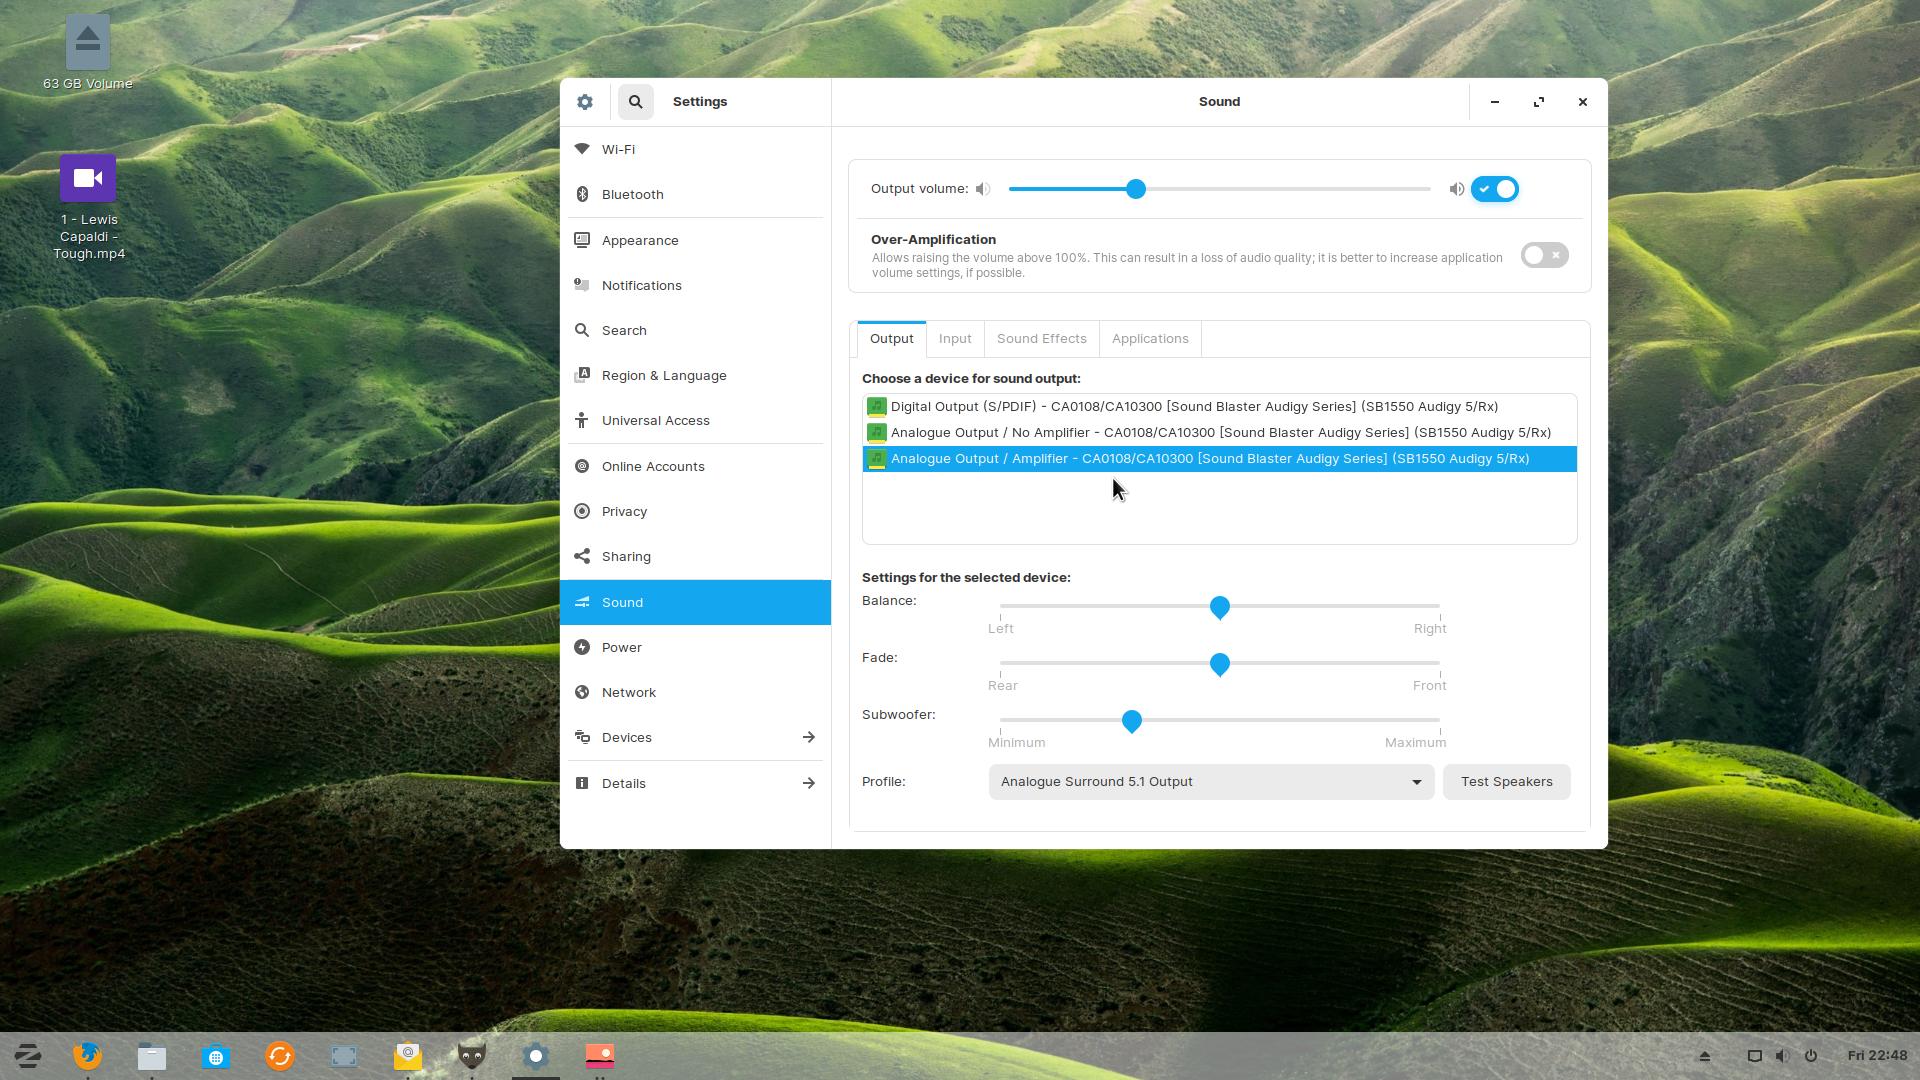Open Bluetooth settings in sidebar
Screen dimensions: 1920x1080
coord(633,195)
